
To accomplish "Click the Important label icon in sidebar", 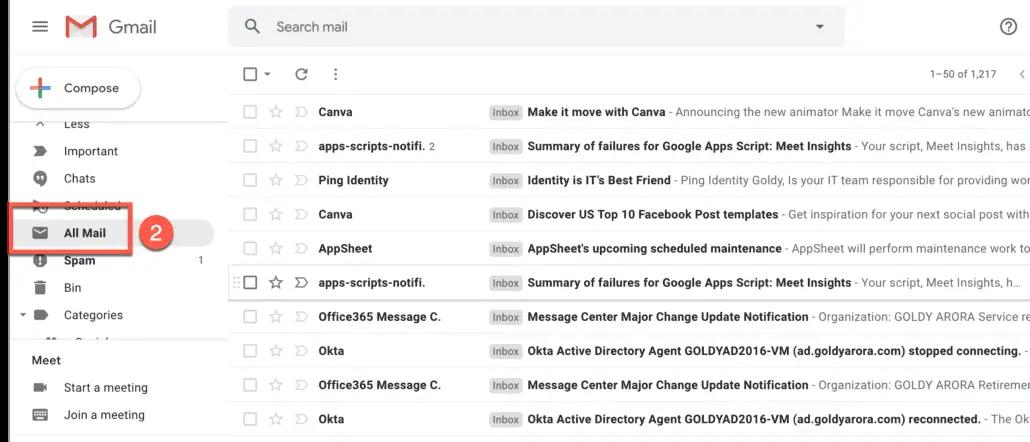I will pos(40,151).
